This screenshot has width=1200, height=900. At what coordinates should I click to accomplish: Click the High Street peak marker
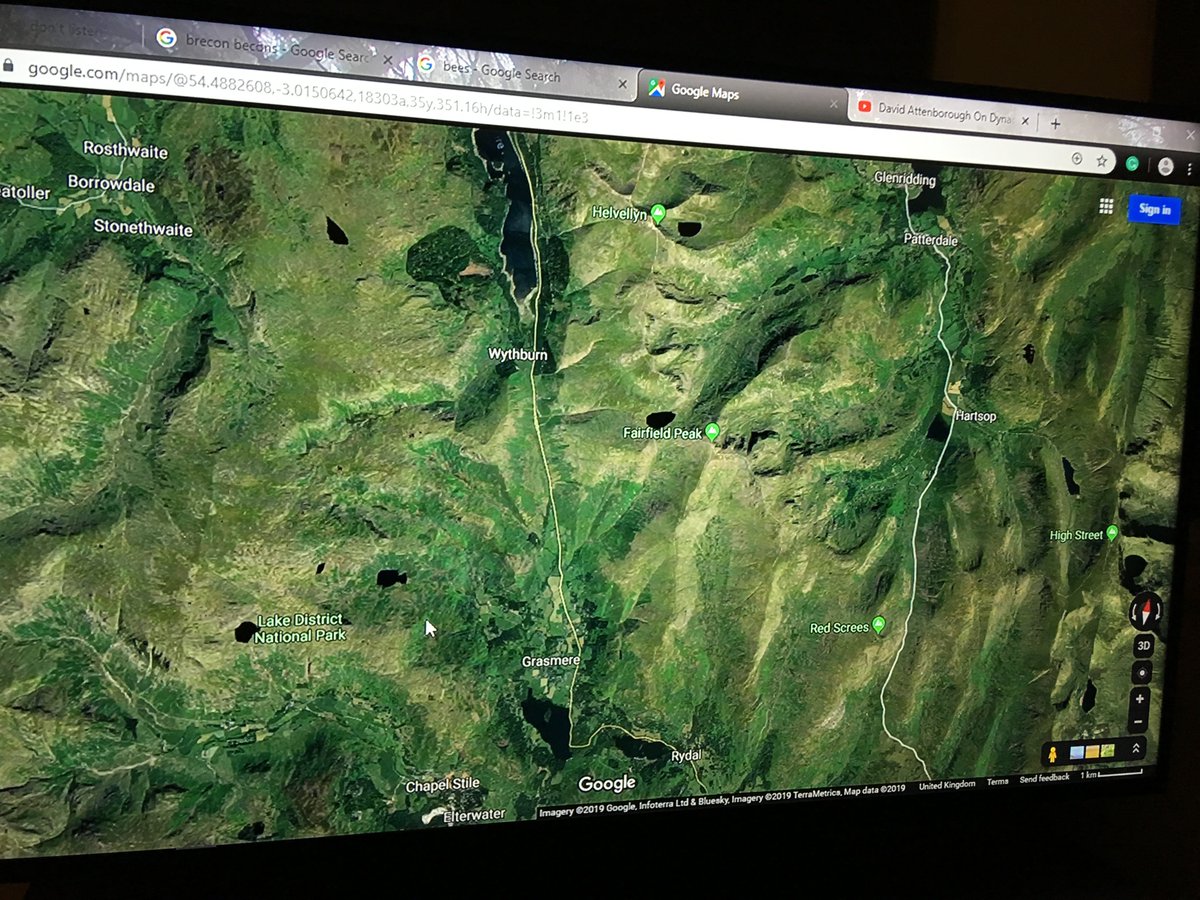pyautogui.click(x=1112, y=534)
